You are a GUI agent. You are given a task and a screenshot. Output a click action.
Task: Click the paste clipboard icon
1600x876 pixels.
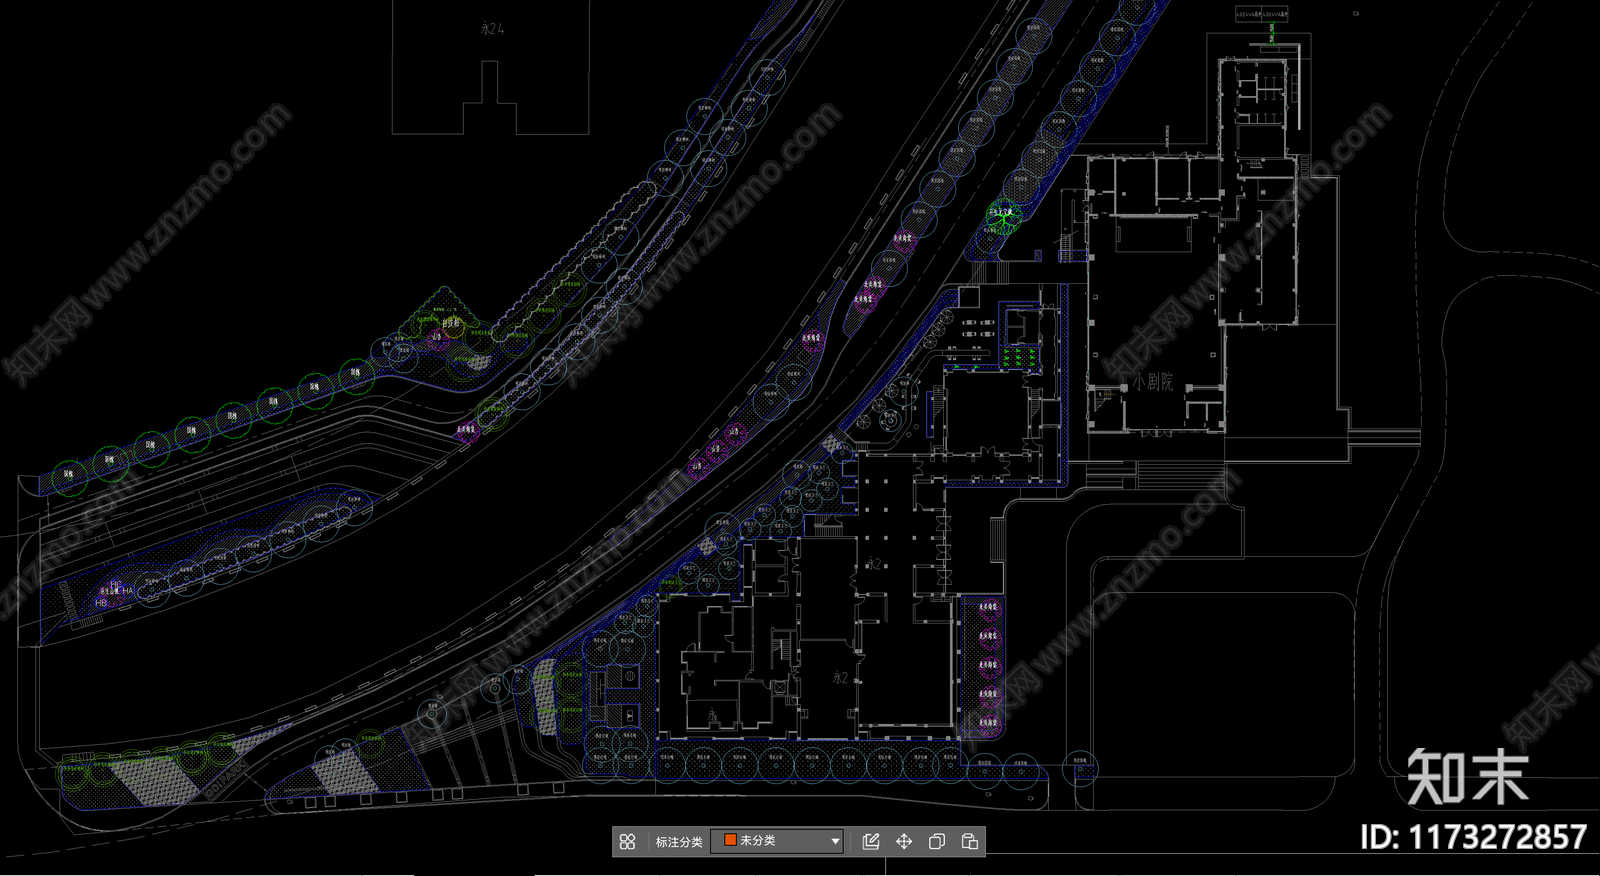pyautogui.click(x=970, y=842)
